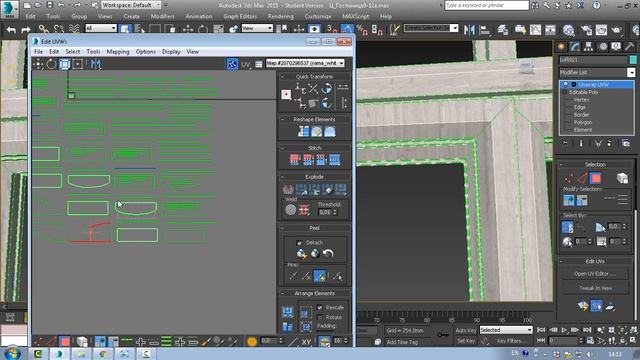Select the Rotate tool in Edit UVWs toolbar
640x360 pixels.
[x=51, y=64]
